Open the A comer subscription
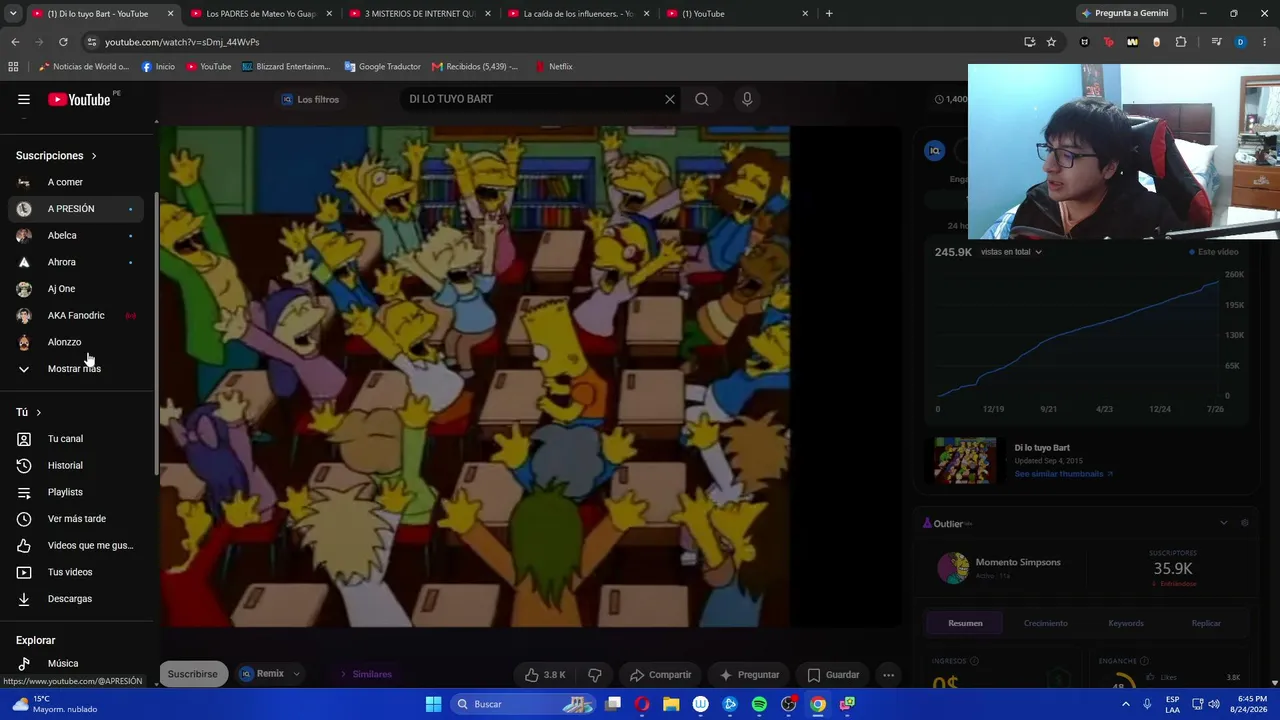Screen dimensions: 1280x720 (78, 182)
